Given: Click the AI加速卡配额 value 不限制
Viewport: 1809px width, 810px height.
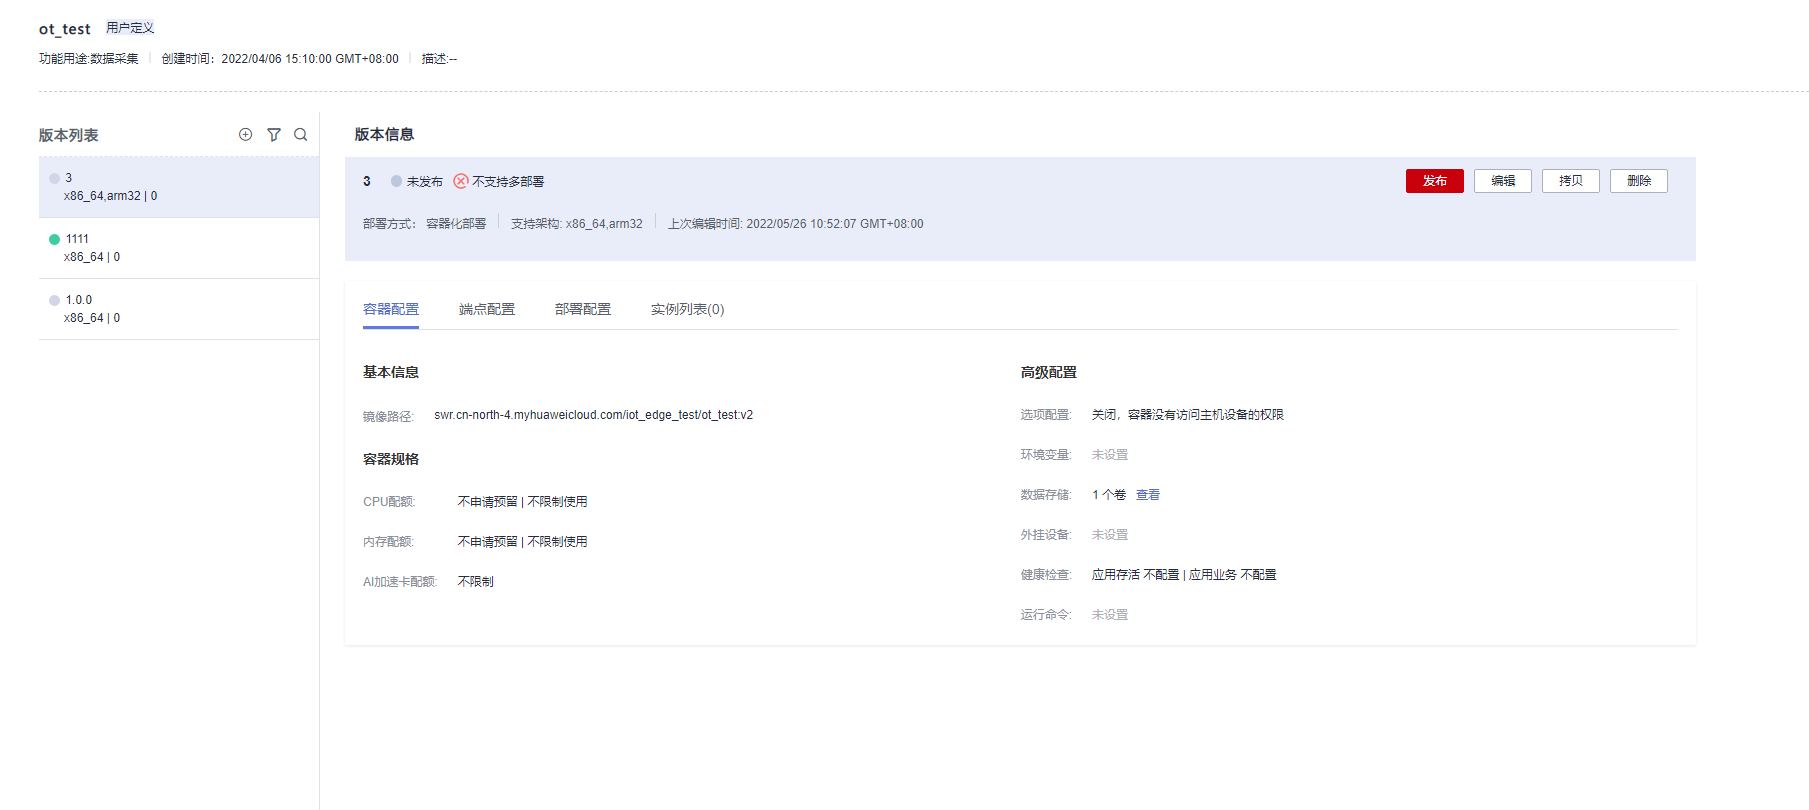Looking at the screenshot, I should 476,582.
